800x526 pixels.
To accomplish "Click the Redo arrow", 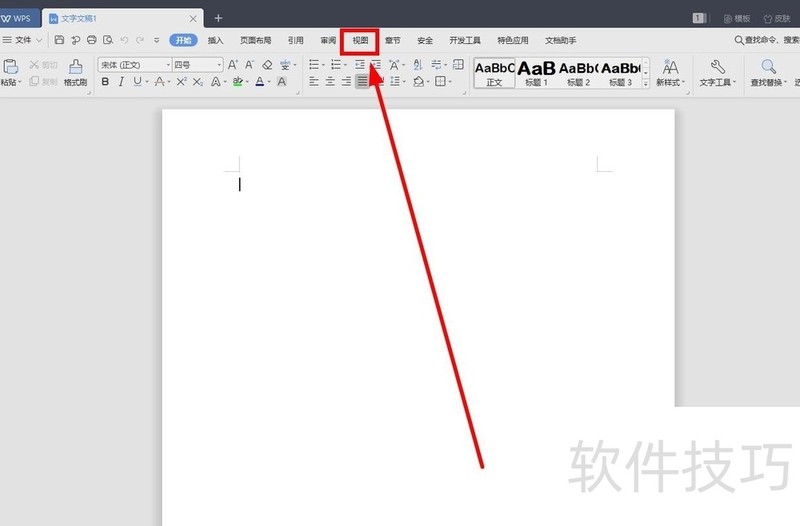I will tap(140, 40).
